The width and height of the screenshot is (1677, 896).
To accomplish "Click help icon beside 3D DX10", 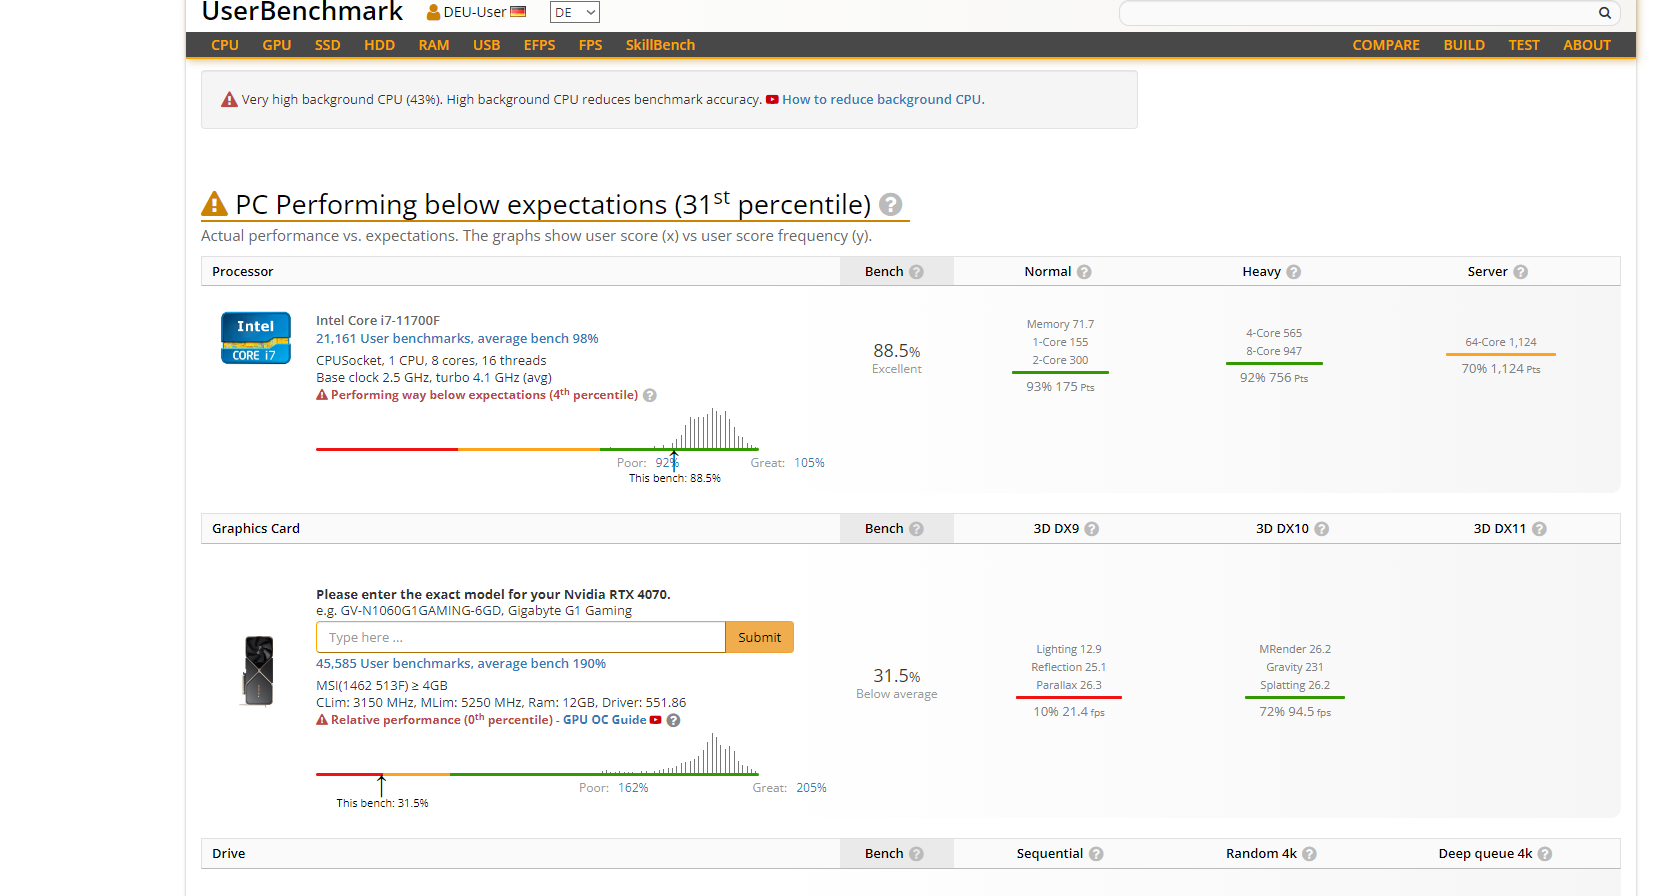I will point(1321,529).
